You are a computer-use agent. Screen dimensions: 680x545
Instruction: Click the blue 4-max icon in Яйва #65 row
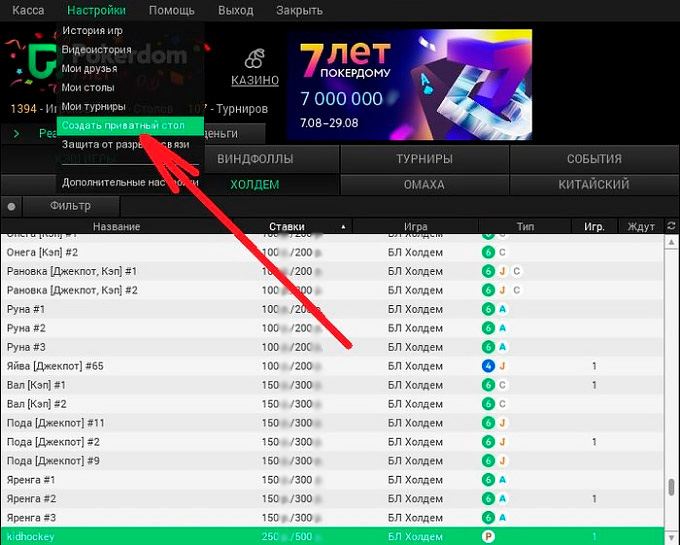point(488,366)
